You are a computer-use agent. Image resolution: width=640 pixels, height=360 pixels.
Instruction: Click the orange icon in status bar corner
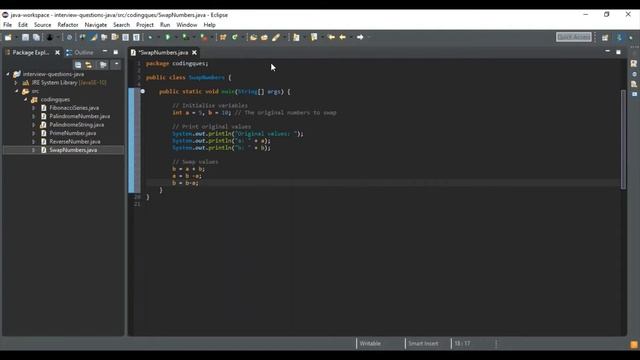633,344
